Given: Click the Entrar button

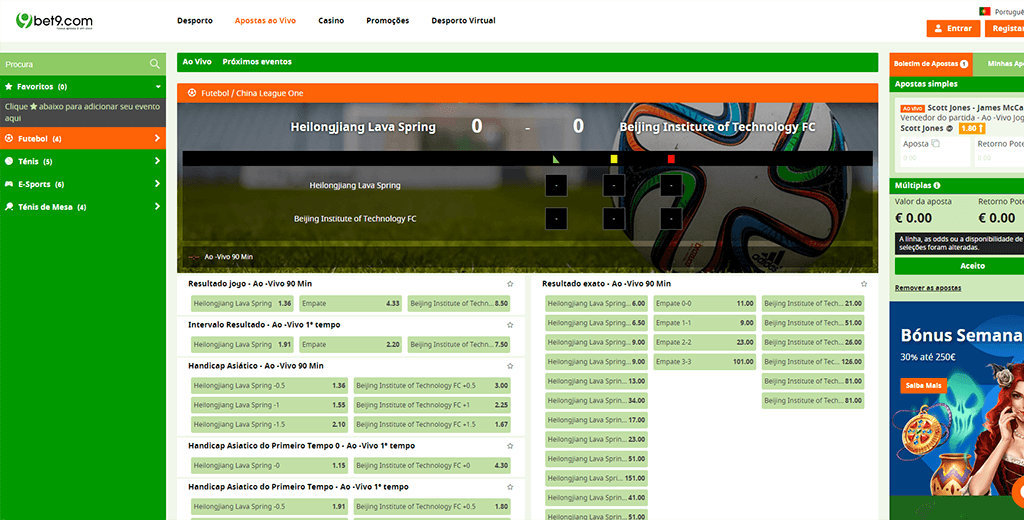Looking at the screenshot, I should pyautogui.click(x=953, y=29).
